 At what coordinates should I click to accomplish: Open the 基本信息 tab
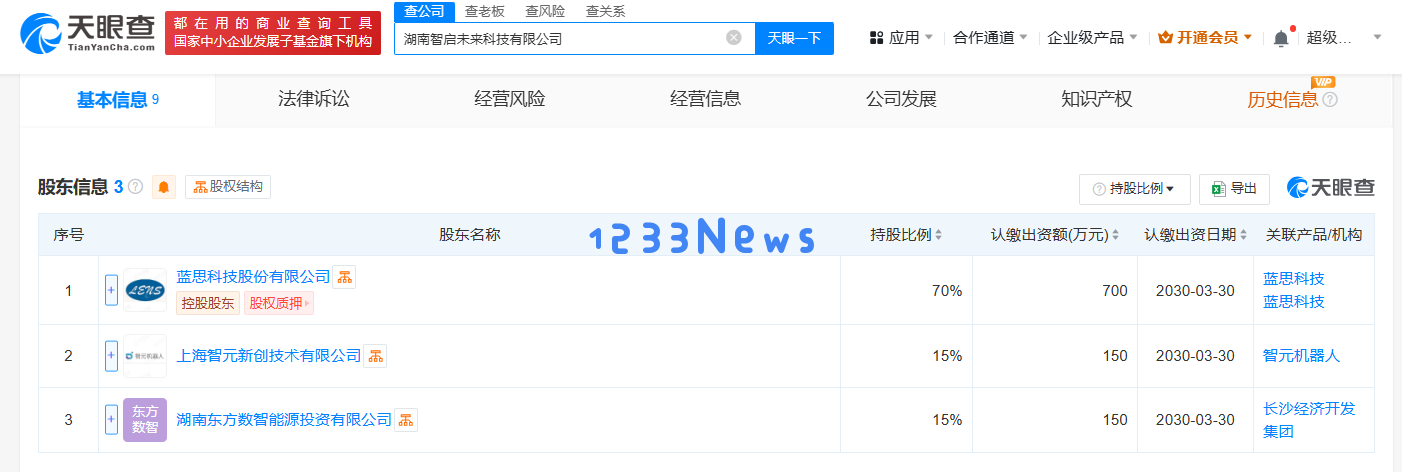click(x=118, y=100)
